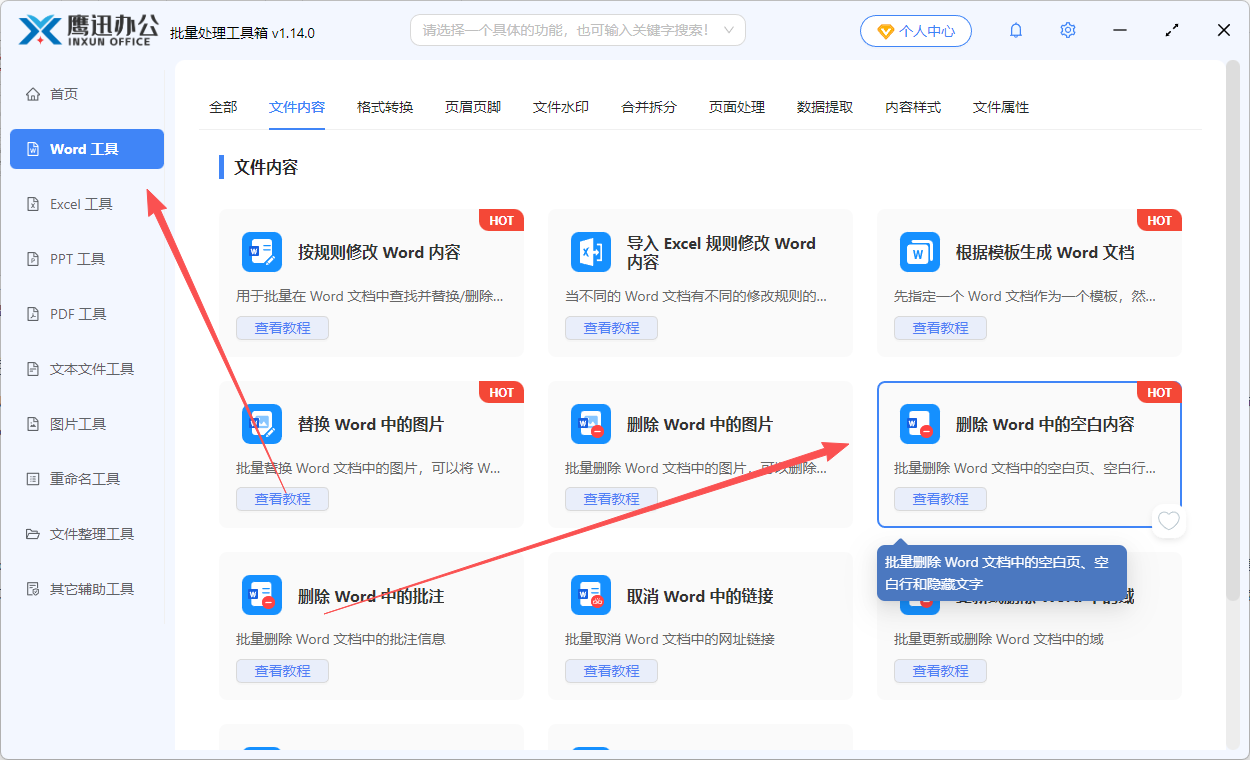The height and width of the screenshot is (760, 1250).
Task: Select the 删除 Word 中的批注 tool icon
Action: coord(261,596)
